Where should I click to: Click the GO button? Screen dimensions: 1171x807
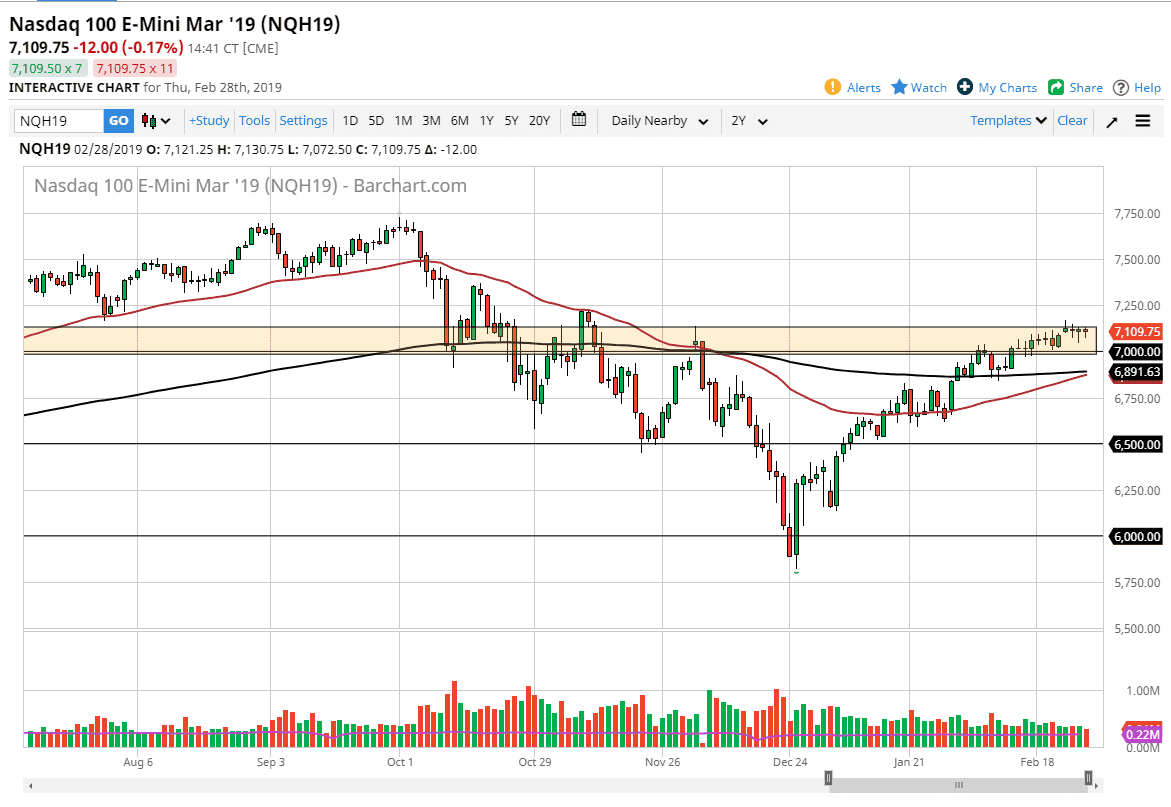pos(118,120)
